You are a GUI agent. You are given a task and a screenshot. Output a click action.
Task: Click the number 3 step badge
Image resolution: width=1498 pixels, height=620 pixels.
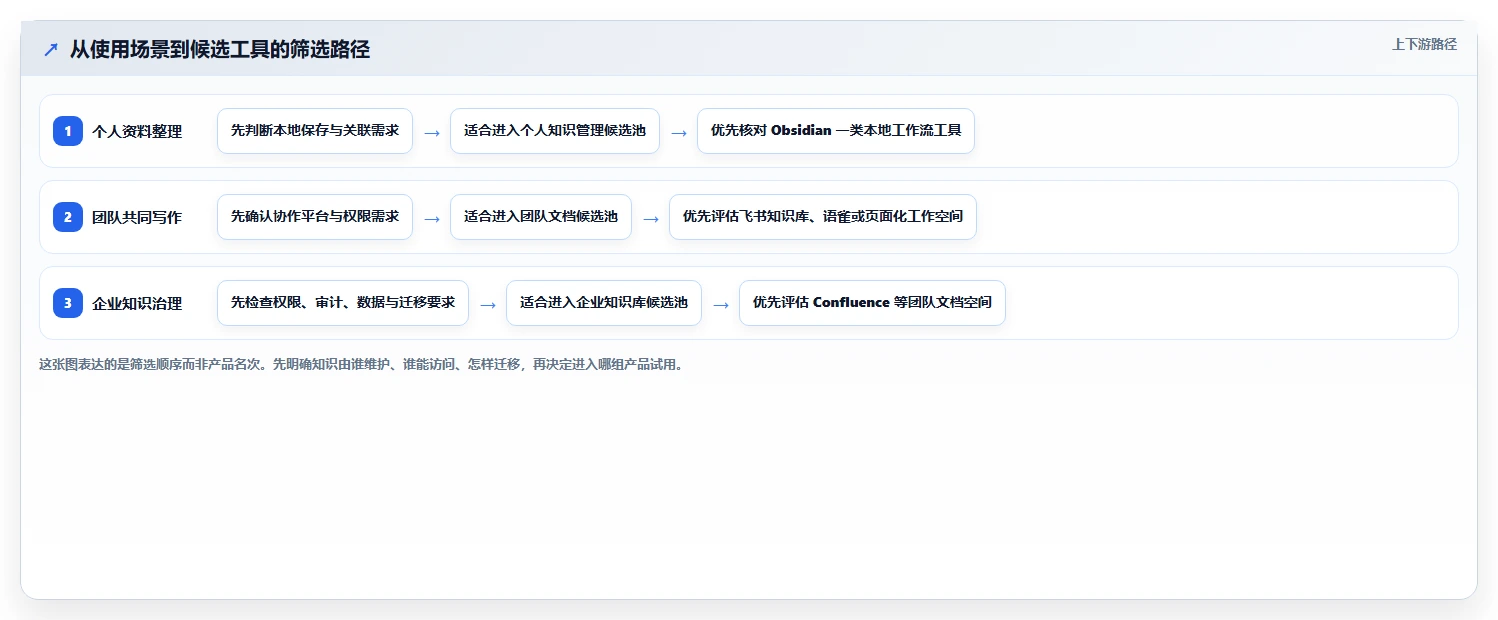point(68,303)
